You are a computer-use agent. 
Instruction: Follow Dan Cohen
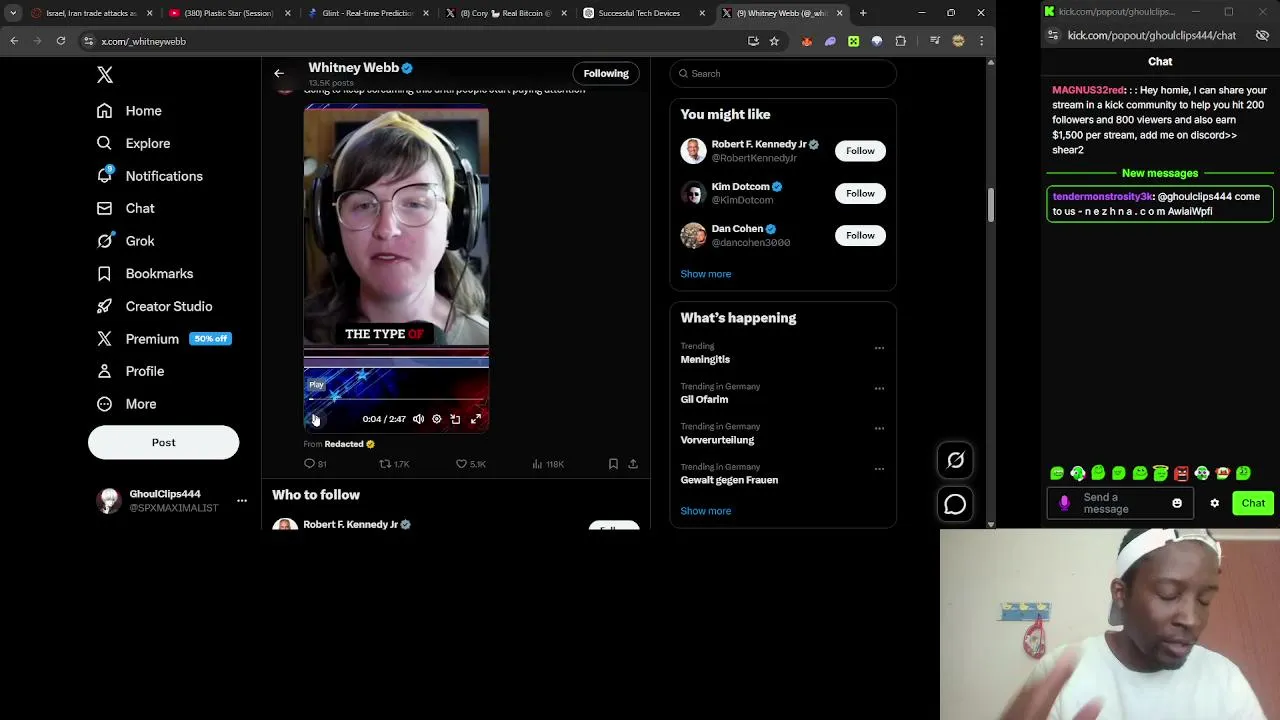(860, 235)
